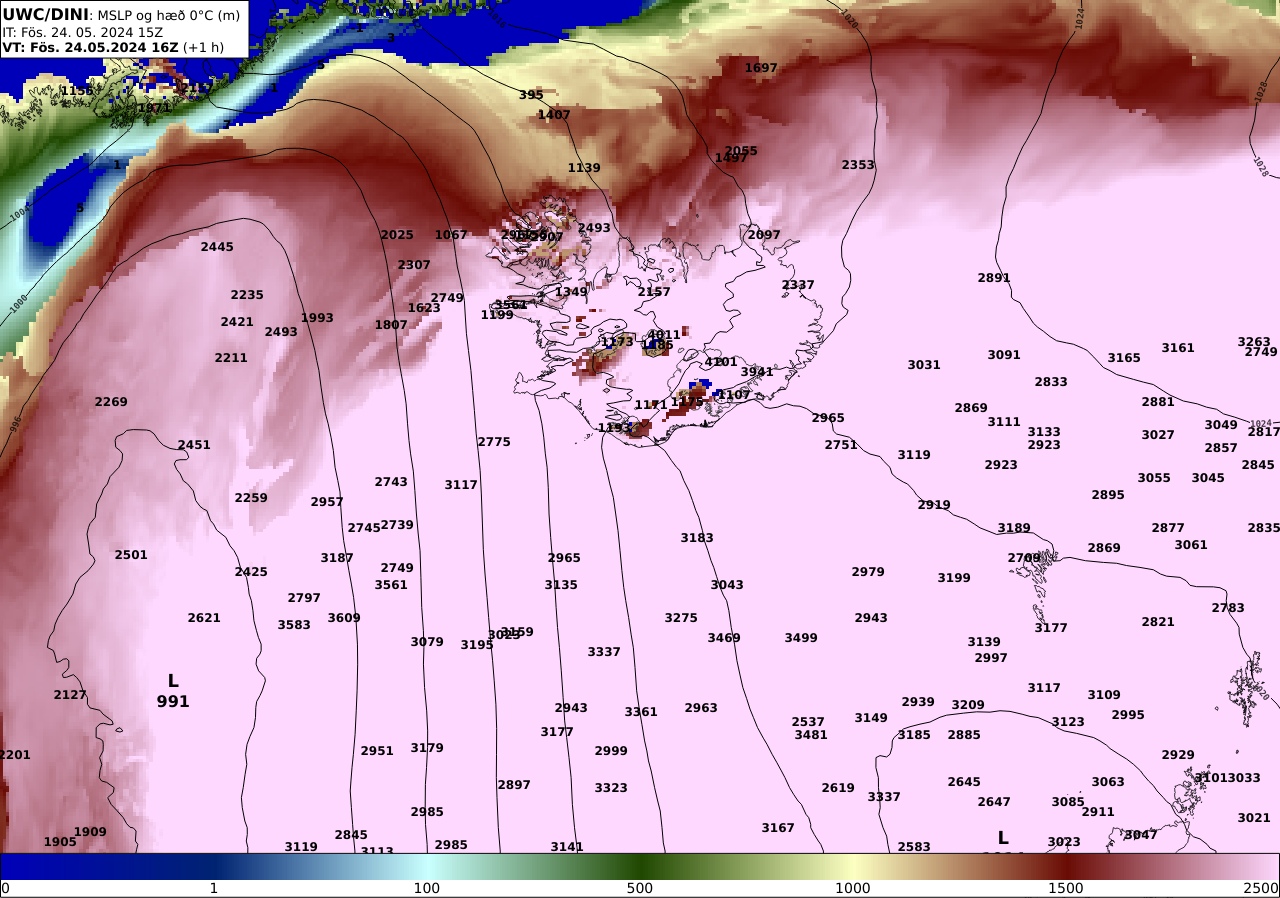Click the height value 3167

click(x=778, y=828)
